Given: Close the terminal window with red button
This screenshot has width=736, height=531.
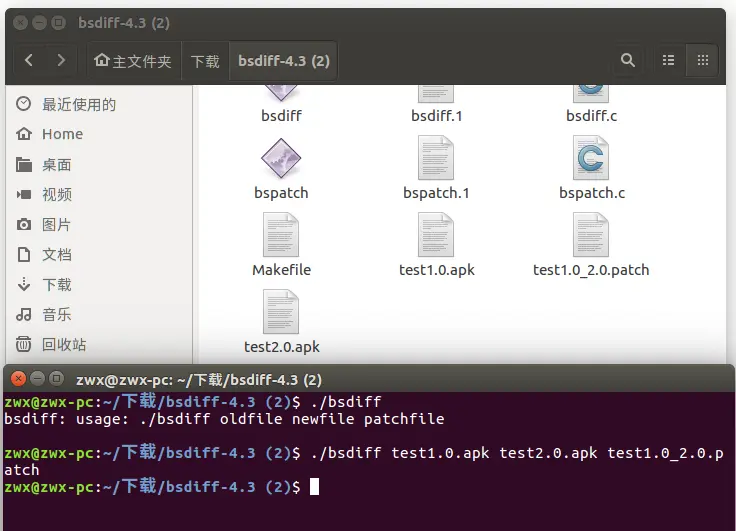Looking at the screenshot, I should (x=18, y=378).
